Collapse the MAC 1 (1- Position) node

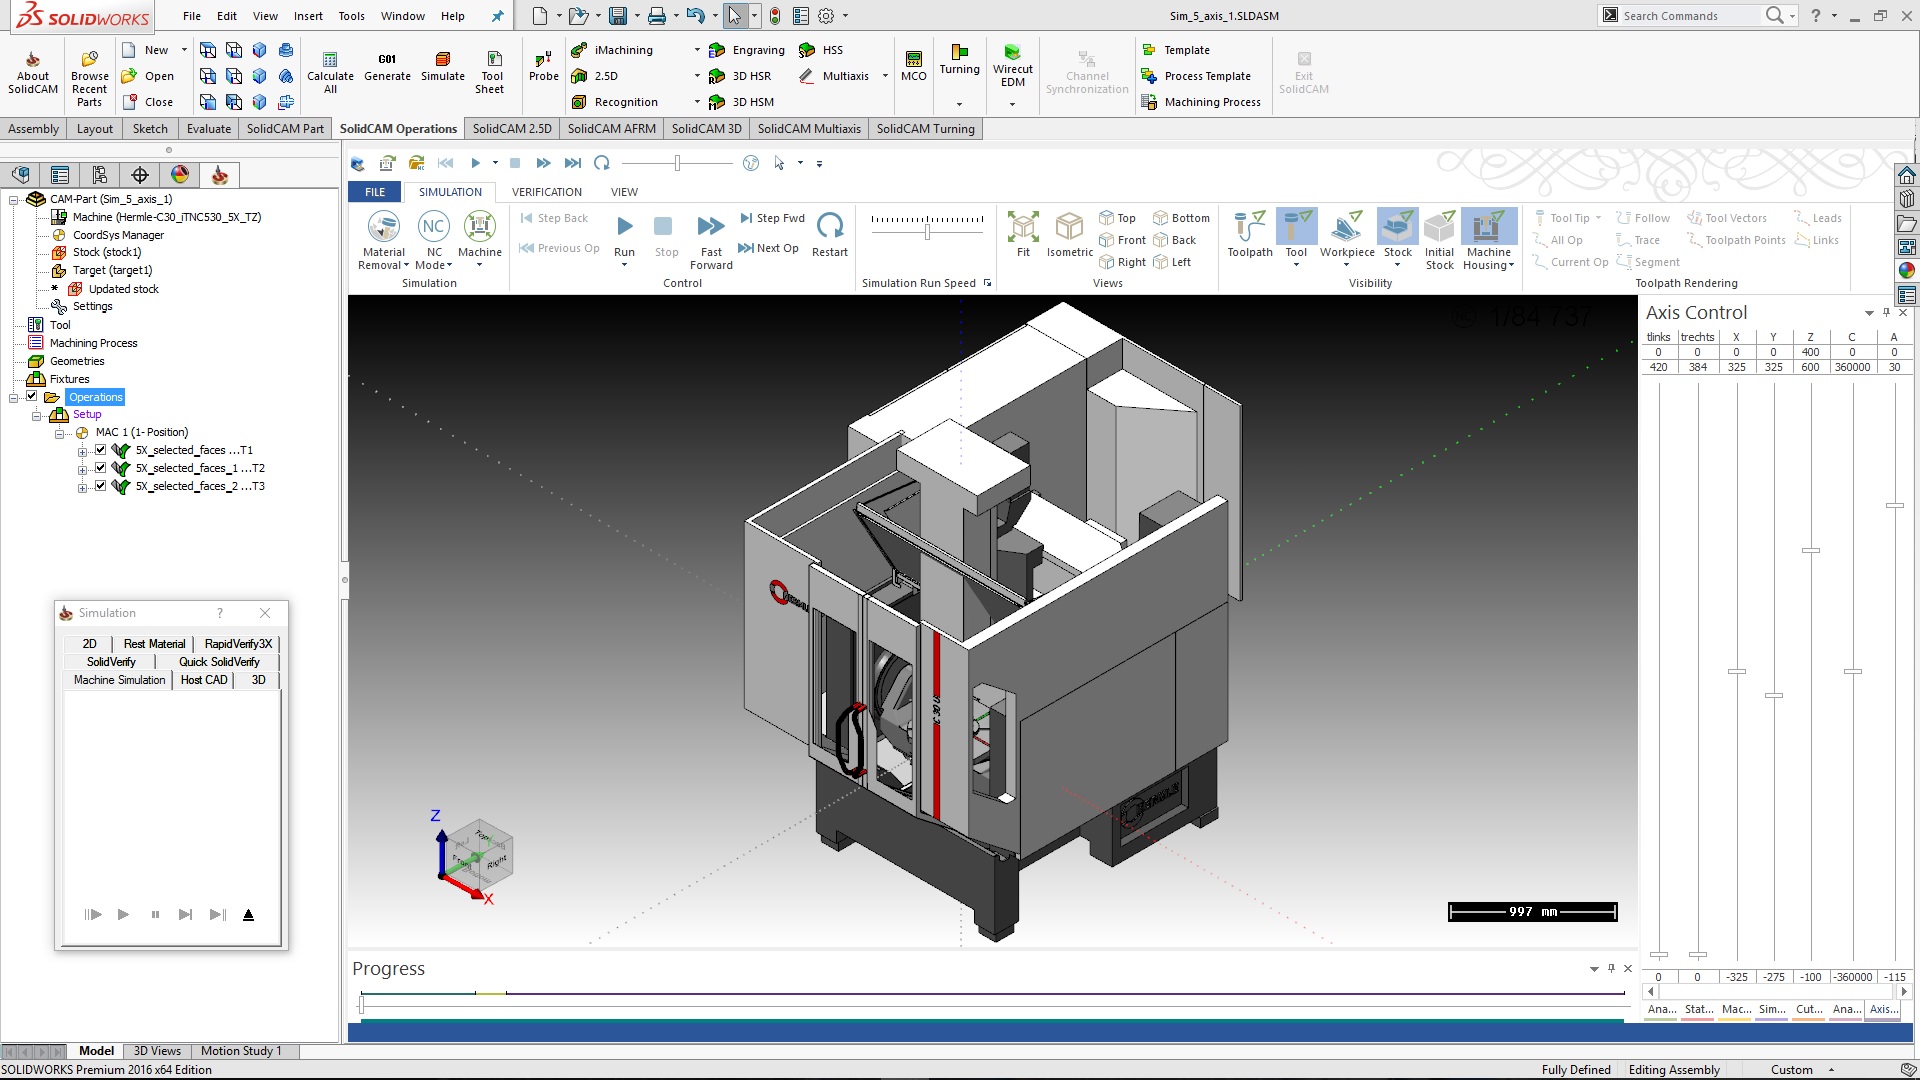coord(59,433)
